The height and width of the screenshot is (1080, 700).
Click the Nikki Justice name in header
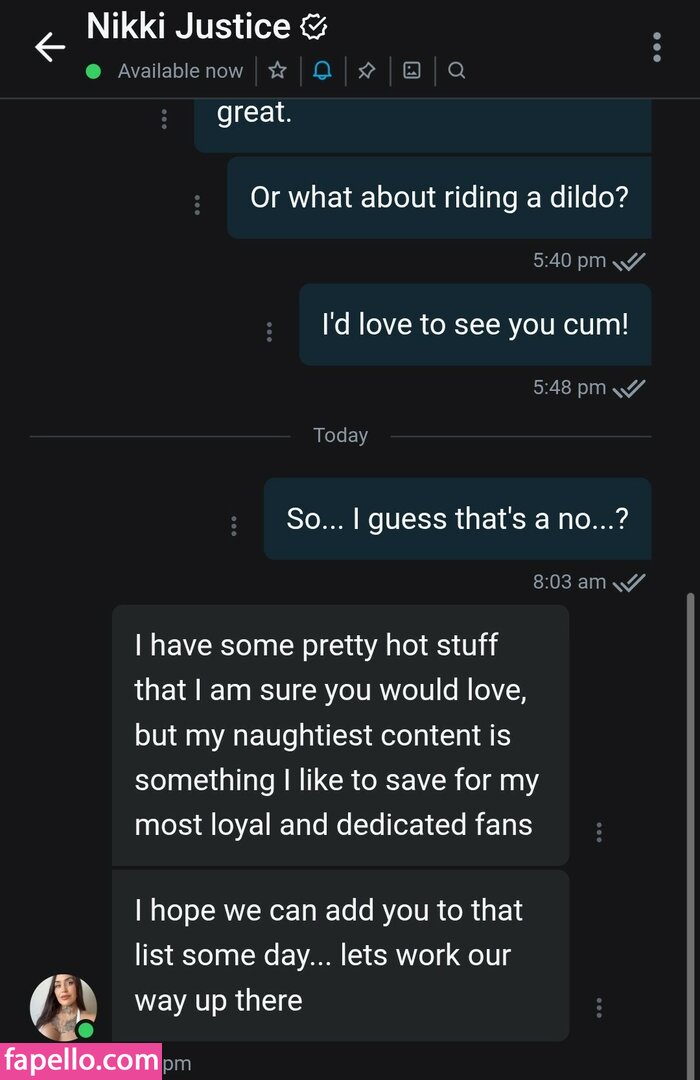click(188, 27)
